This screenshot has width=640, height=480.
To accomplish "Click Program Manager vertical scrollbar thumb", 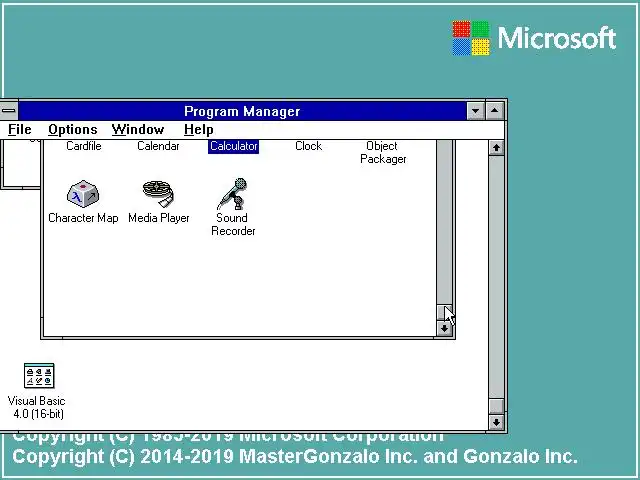I will (x=496, y=406).
